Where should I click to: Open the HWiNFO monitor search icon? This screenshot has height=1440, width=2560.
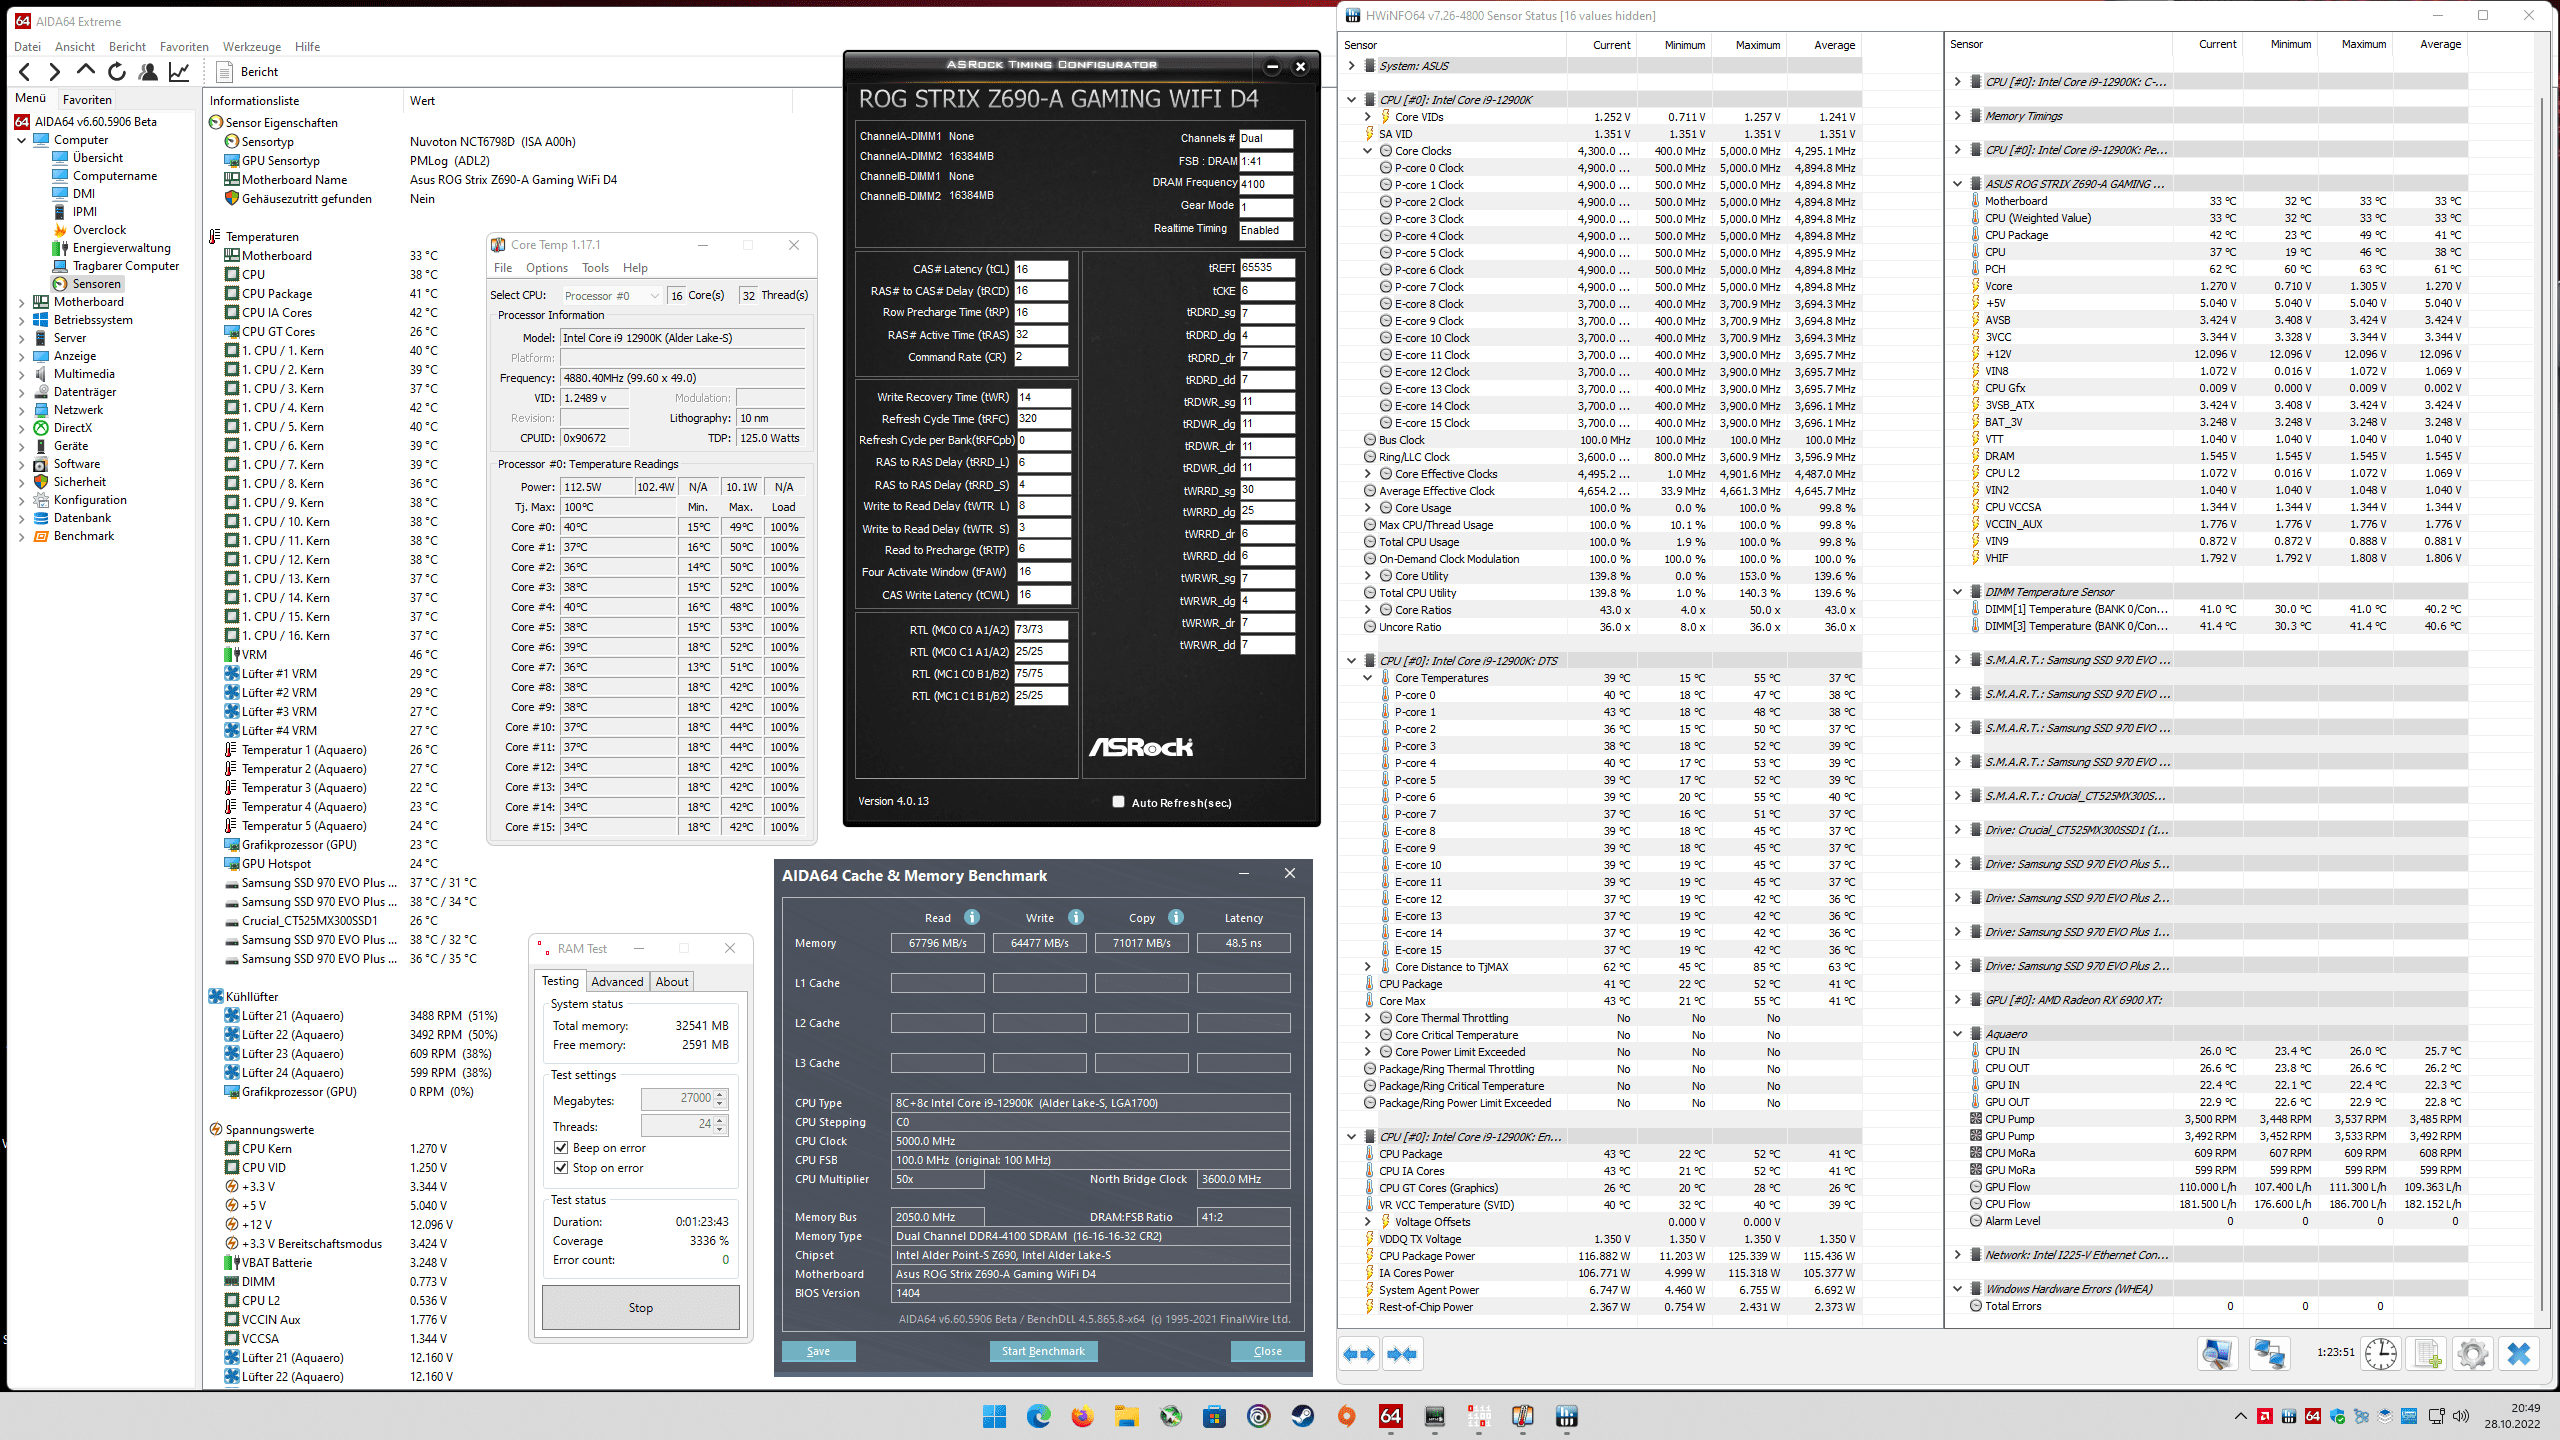[2217, 1354]
